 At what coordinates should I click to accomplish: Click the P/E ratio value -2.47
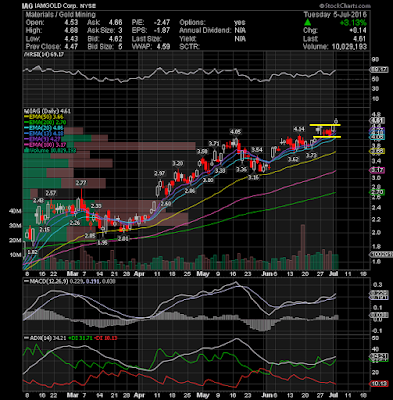tap(162, 23)
